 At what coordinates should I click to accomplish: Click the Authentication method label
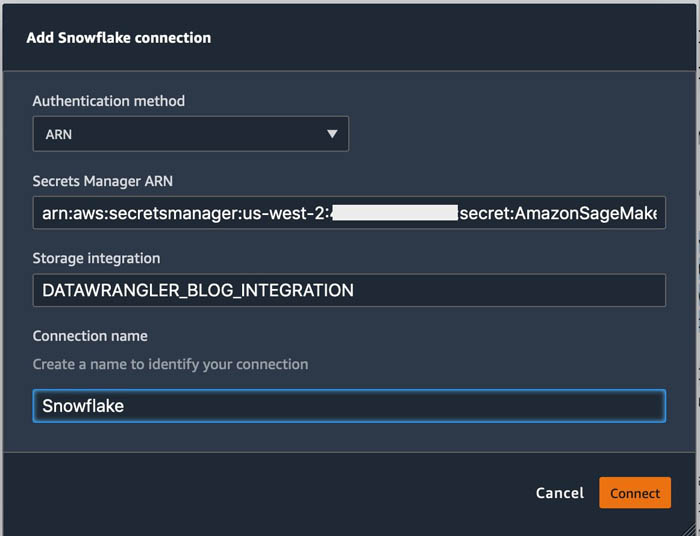pyautogui.click(x=108, y=101)
